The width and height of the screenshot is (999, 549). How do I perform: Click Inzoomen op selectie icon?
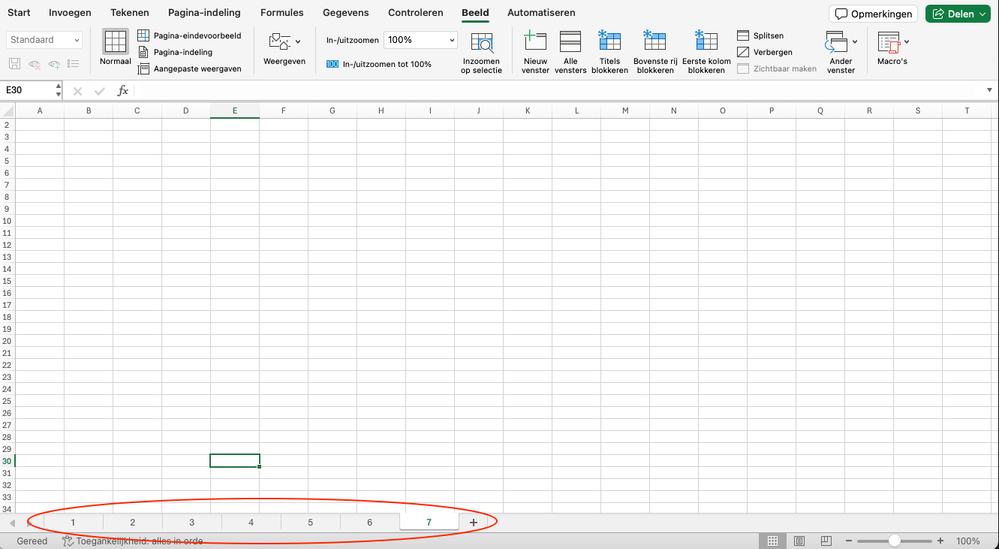[x=482, y=43]
